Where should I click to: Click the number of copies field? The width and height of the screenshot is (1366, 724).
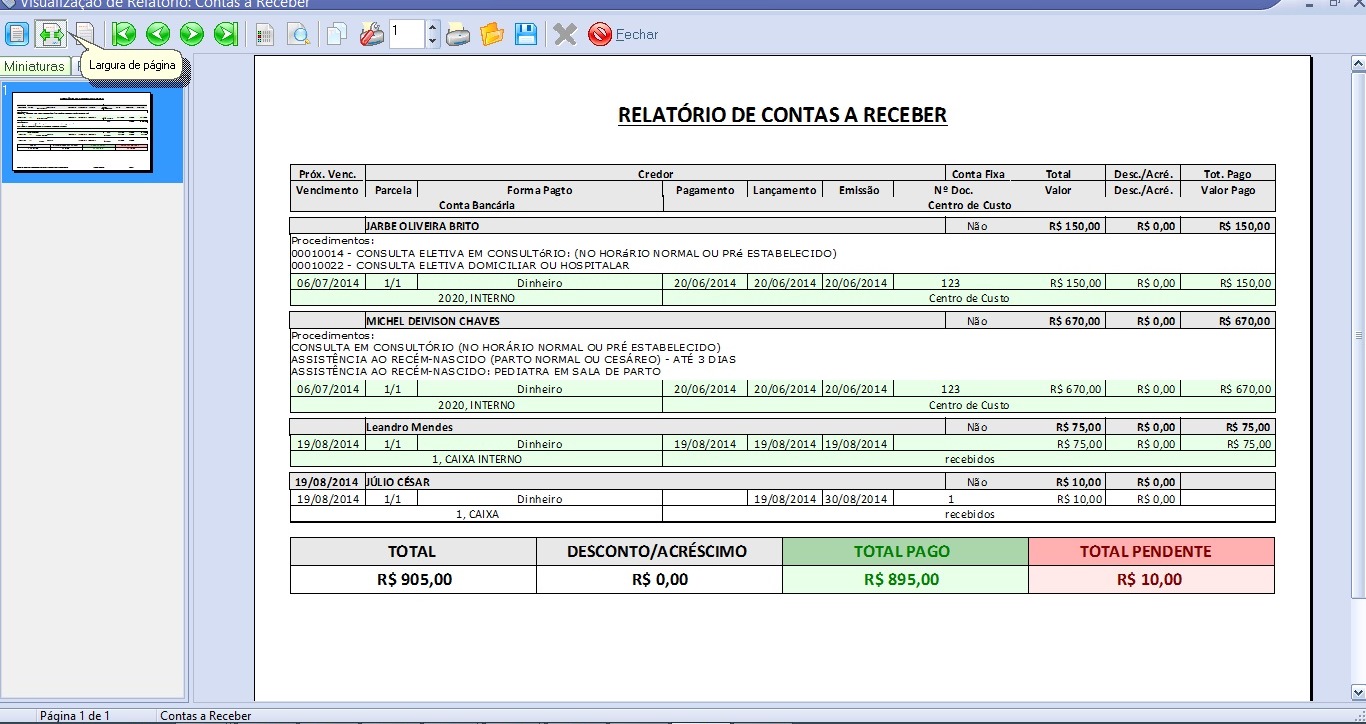(x=407, y=34)
